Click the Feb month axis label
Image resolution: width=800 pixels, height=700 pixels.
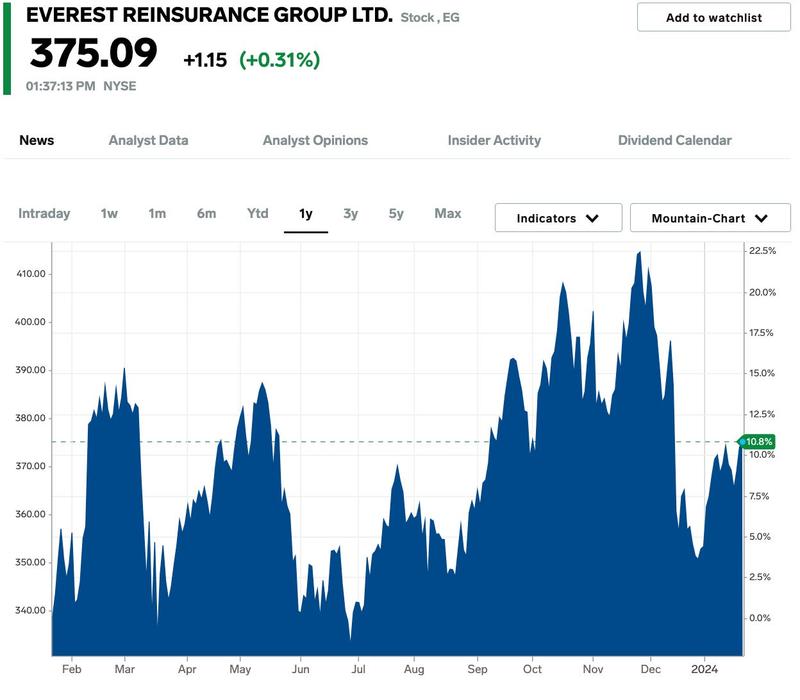71,669
